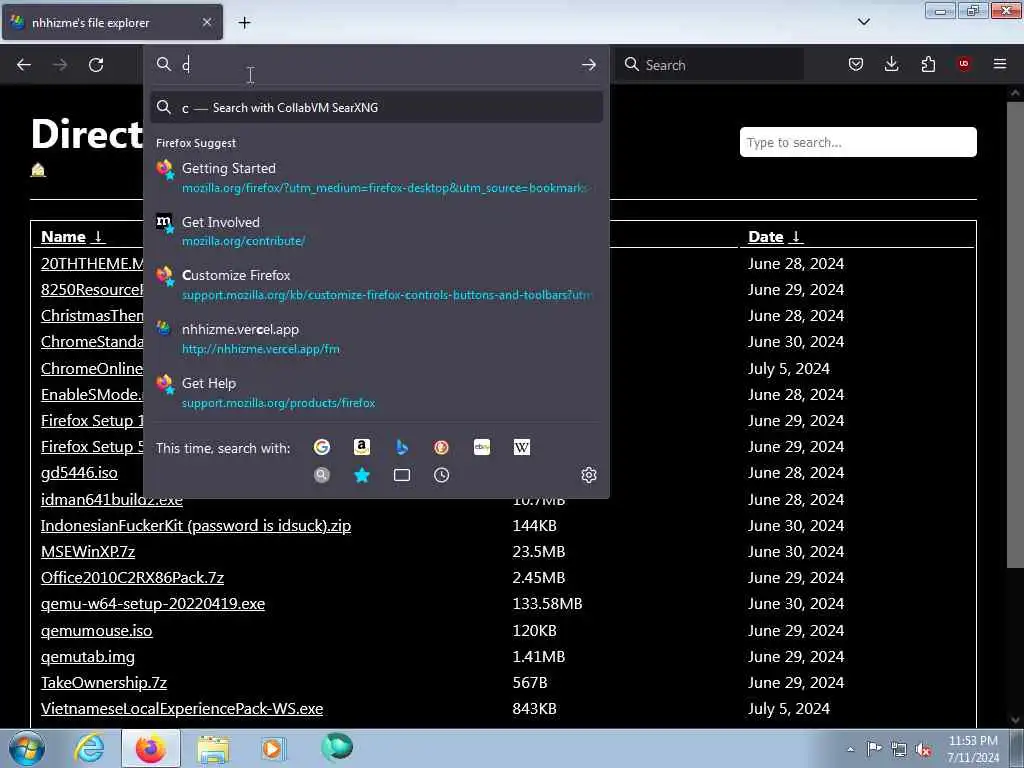Search this time with DuckDuckGo
Viewport: 1024px width, 768px height.
[441, 447]
